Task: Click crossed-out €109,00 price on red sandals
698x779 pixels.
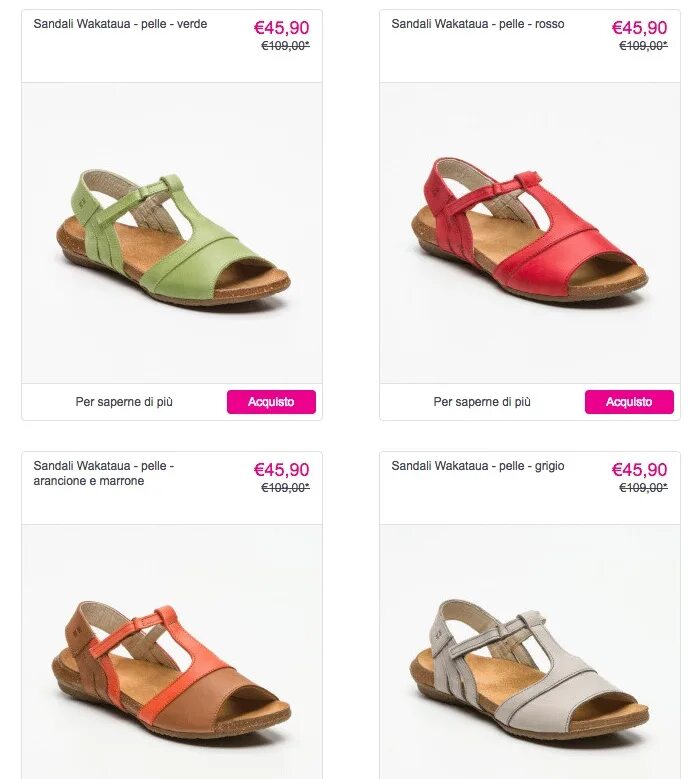Action: tap(643, 46)
